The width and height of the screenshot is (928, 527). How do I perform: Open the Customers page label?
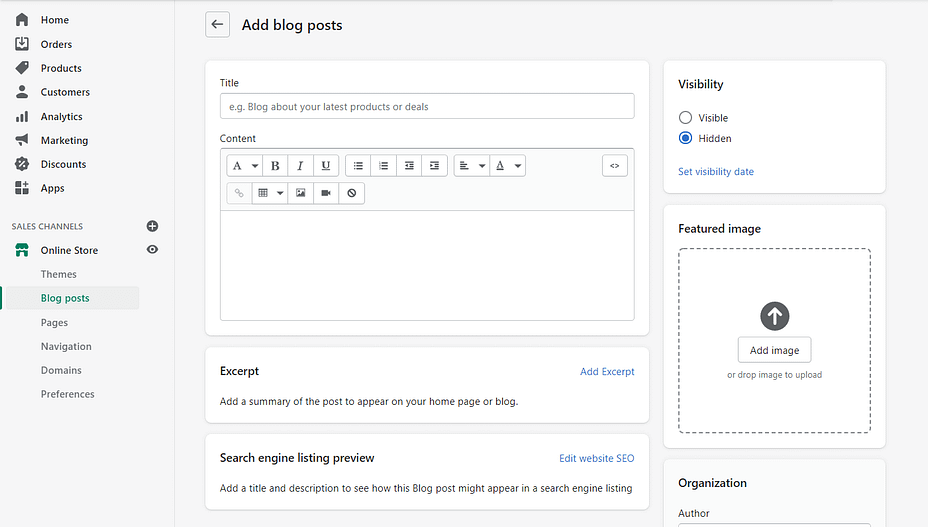click(x=65, y=92)
